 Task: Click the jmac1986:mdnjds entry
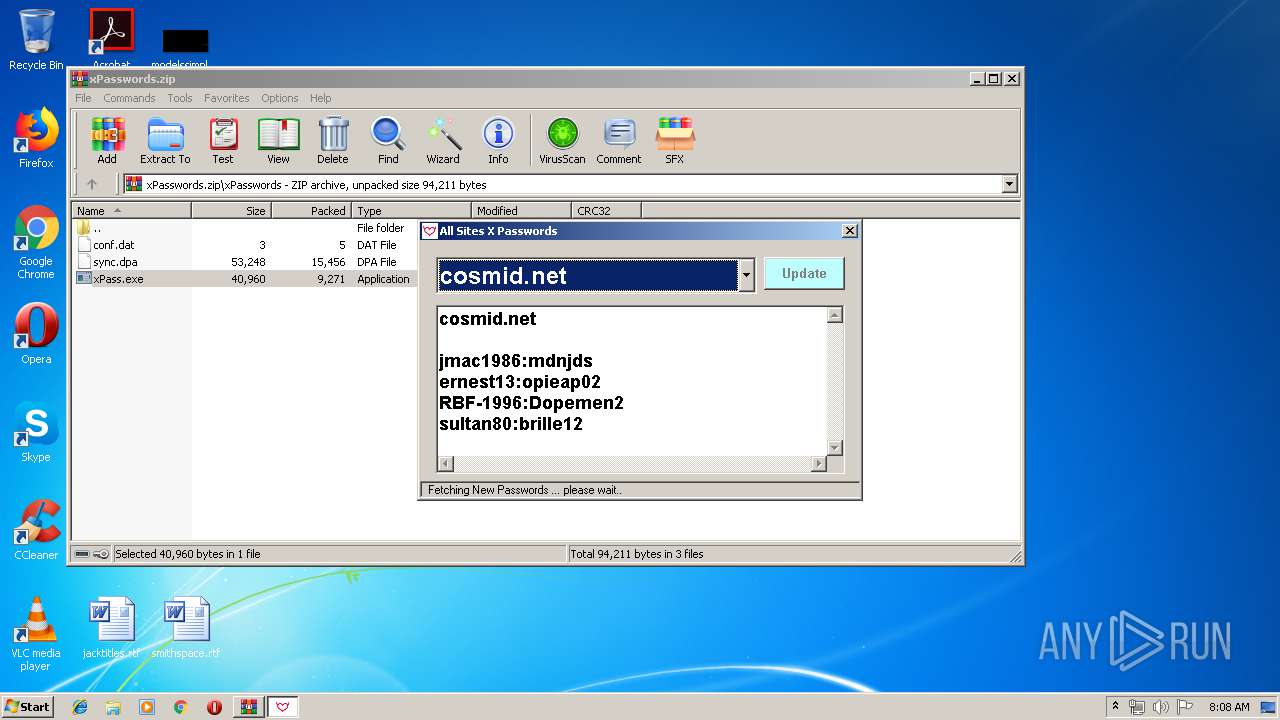coord(516,361)
